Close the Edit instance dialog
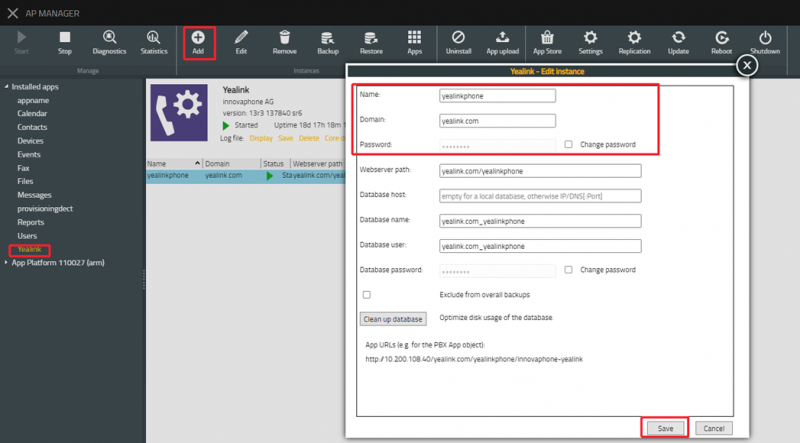Screen dimensions: 800x443 747,65
